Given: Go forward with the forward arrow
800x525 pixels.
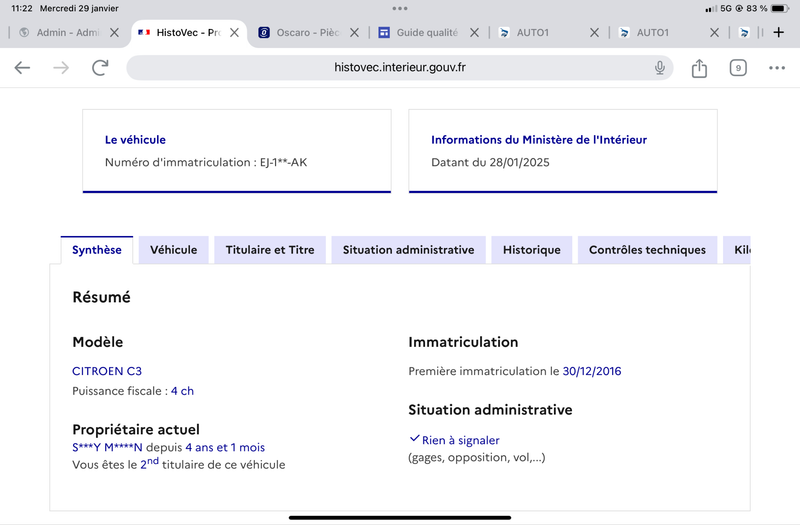Looking at the screenshot, I should (x=61, y=67).
